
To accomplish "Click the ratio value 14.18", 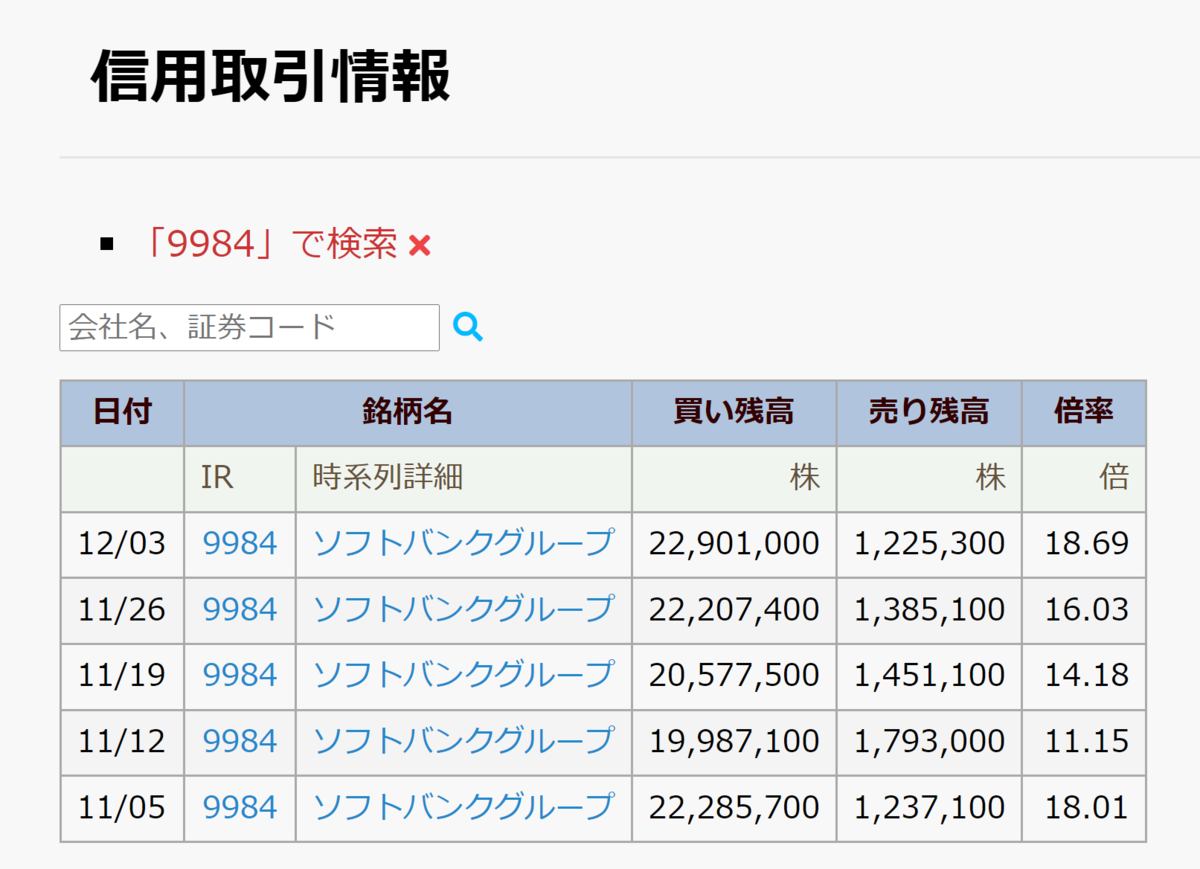I will coord(1087,676).
